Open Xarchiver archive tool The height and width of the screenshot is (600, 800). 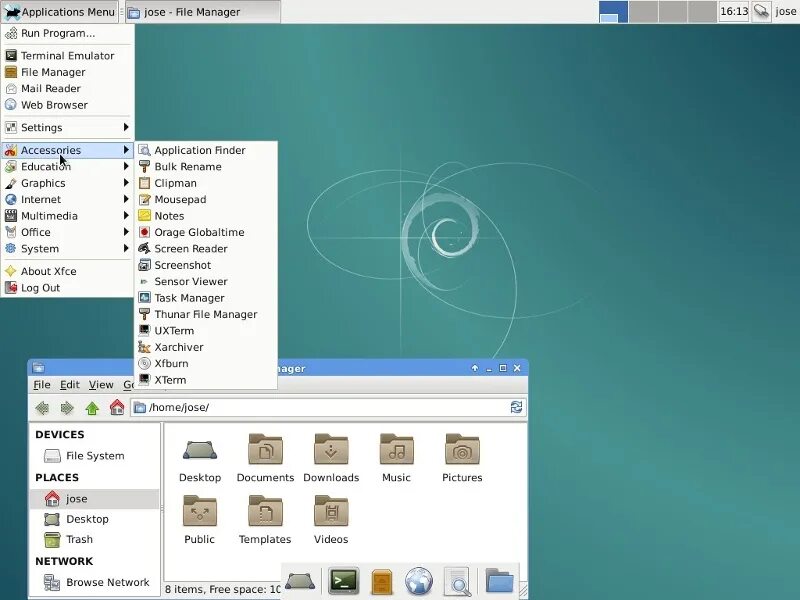click(206, 347)
